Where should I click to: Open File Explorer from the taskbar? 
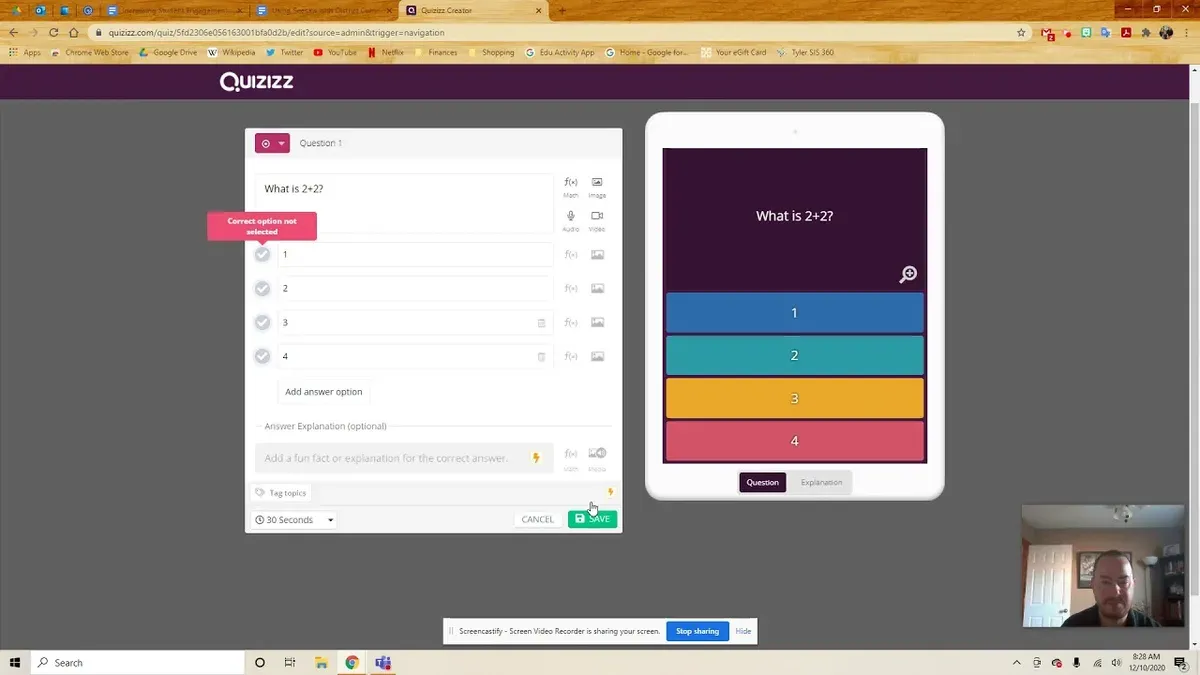point(321,662)
